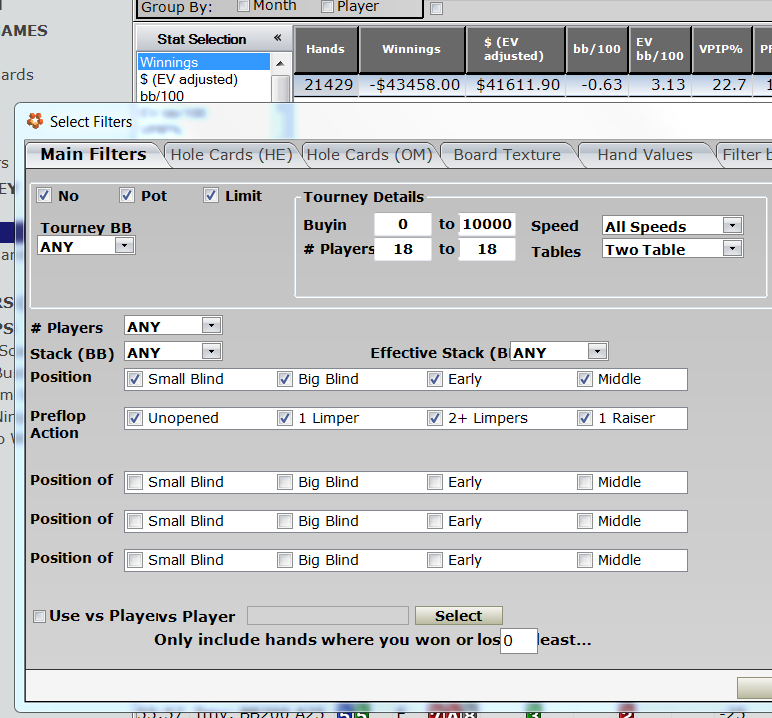Click the minimum # Players tourney field
This screenshot has height=718, width=772.
[x=403, y=249]
